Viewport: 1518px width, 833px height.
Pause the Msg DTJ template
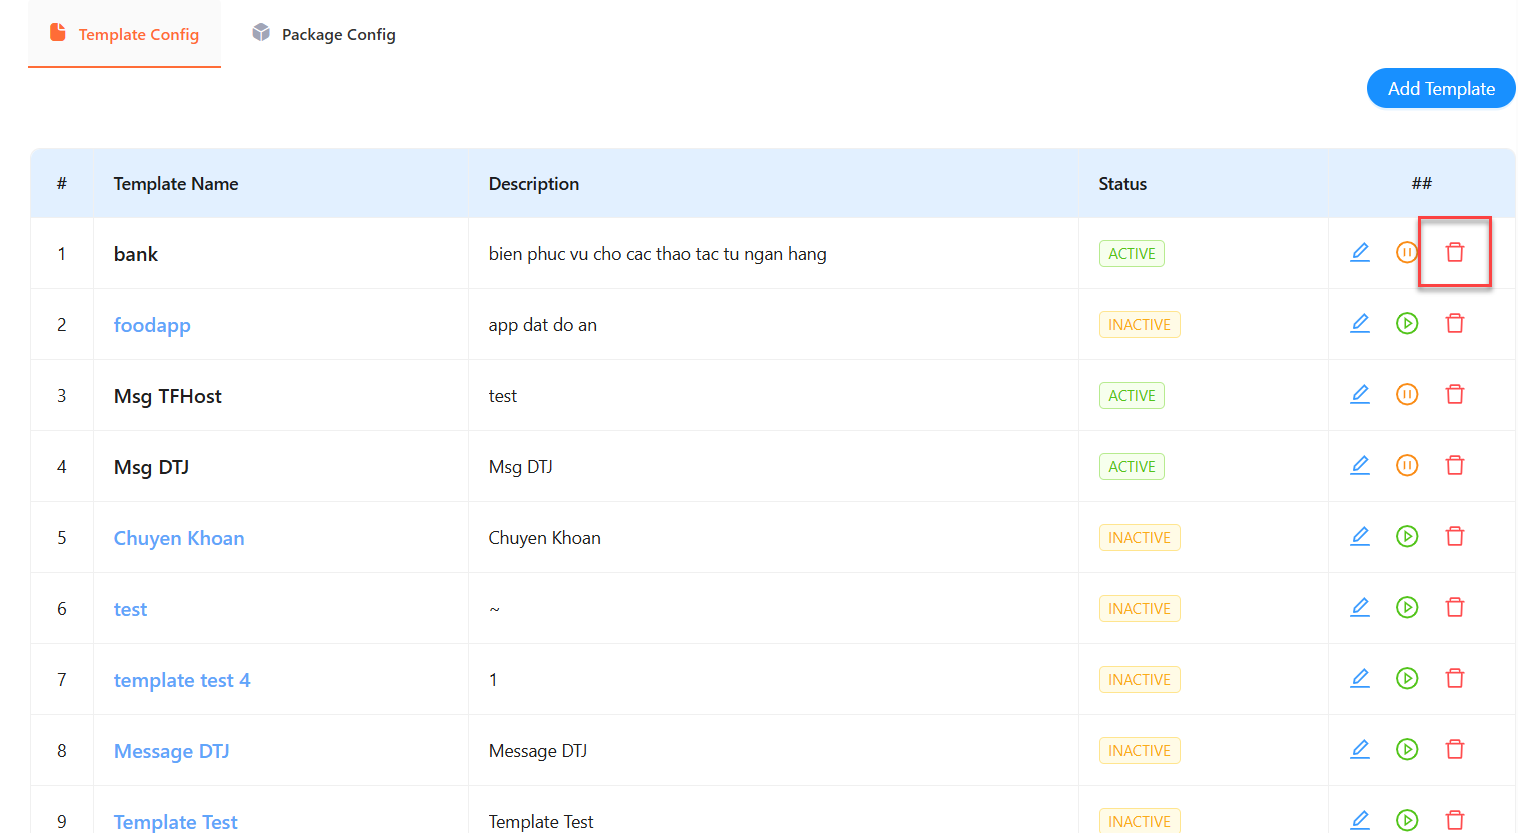[1407, 465]
